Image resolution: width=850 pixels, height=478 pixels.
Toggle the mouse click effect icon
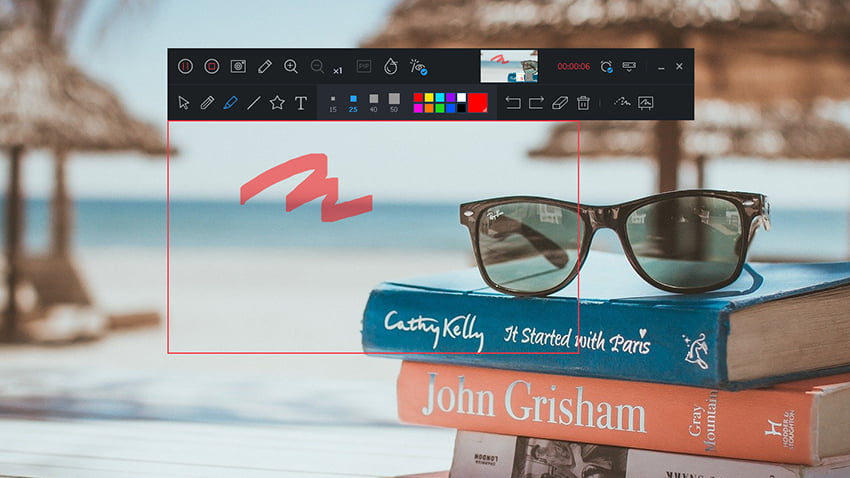[418, 67]
